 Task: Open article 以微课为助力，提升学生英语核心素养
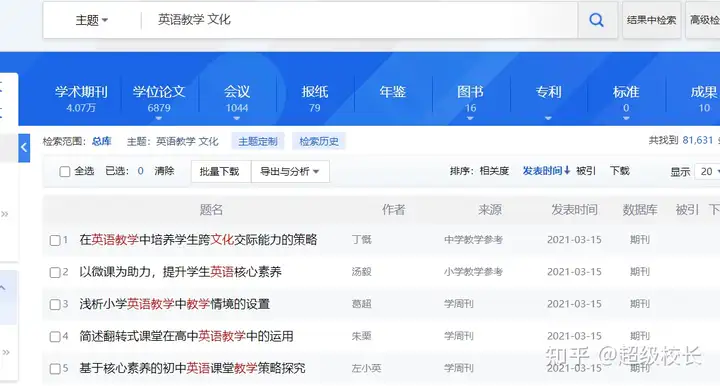(x=180, y=272)
